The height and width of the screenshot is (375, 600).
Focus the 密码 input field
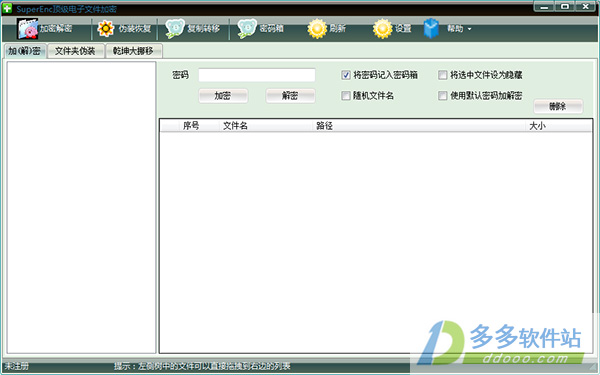tap(257, 75)
